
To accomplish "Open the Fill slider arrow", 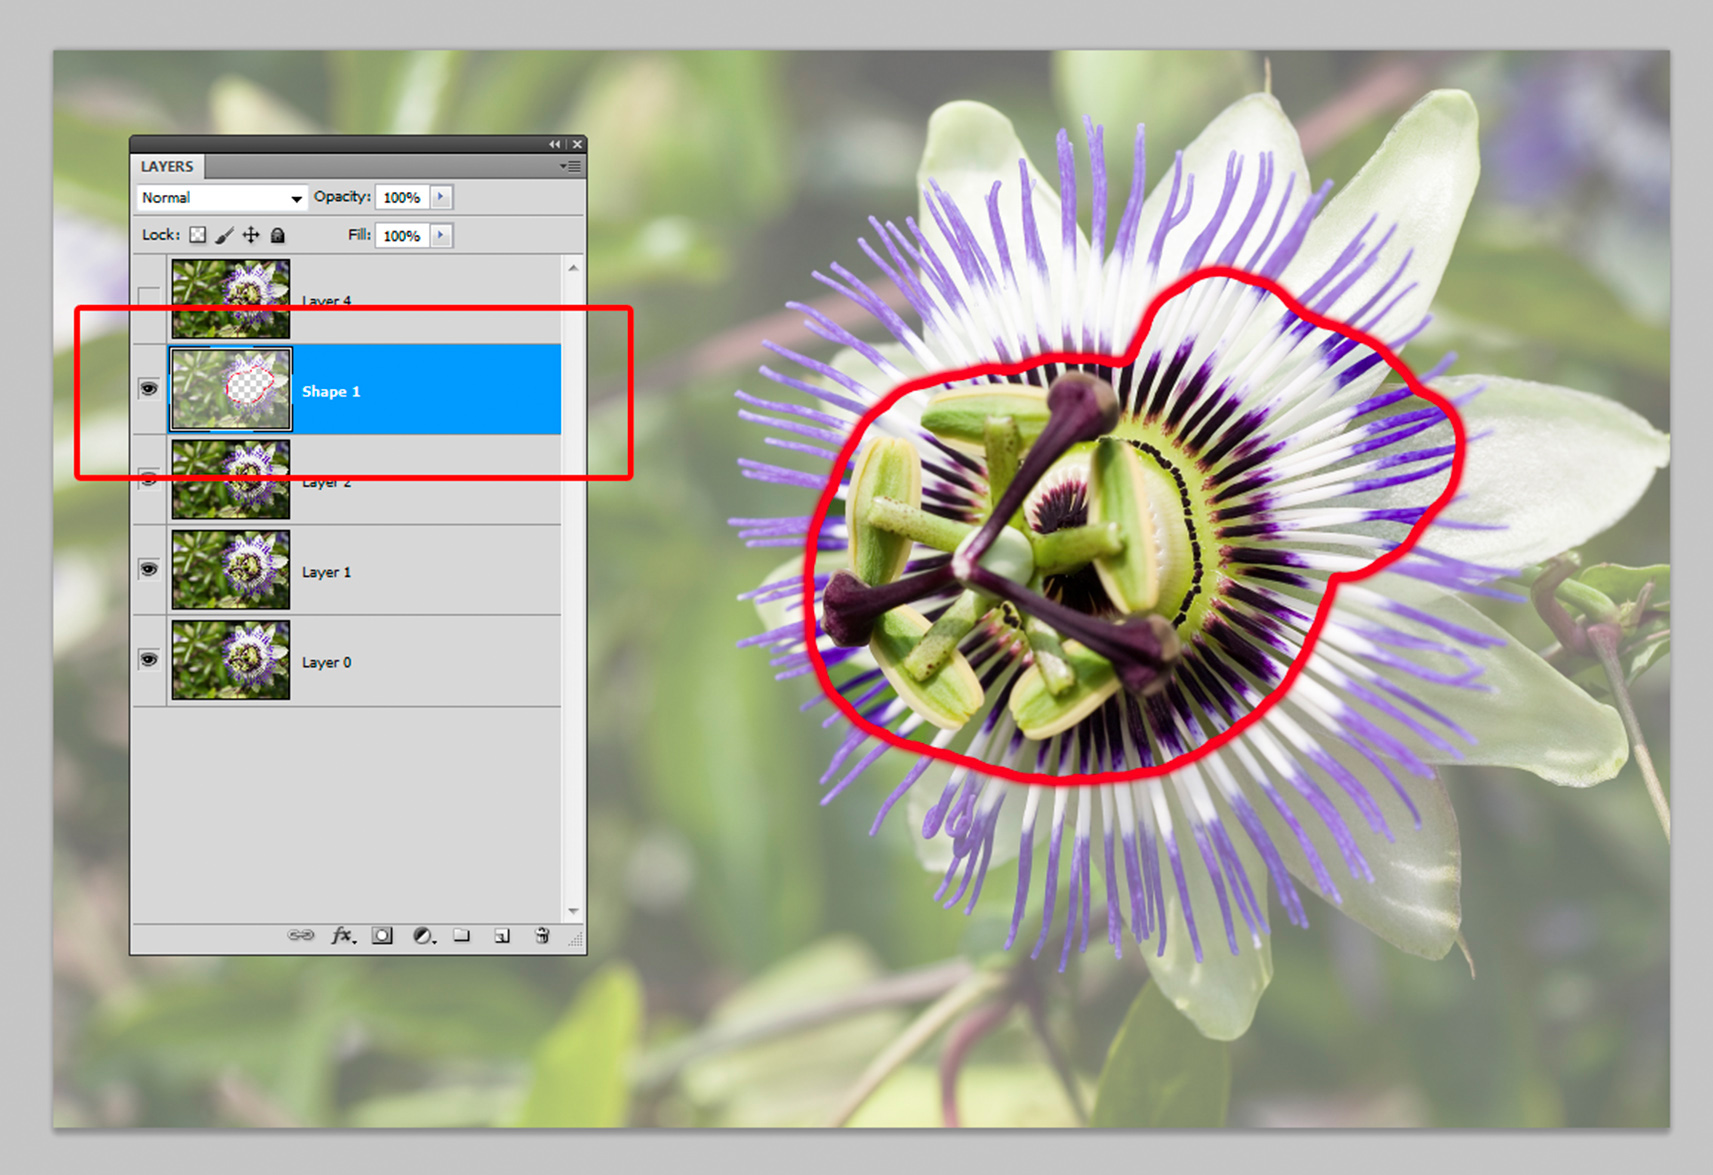I will point(441,235).
